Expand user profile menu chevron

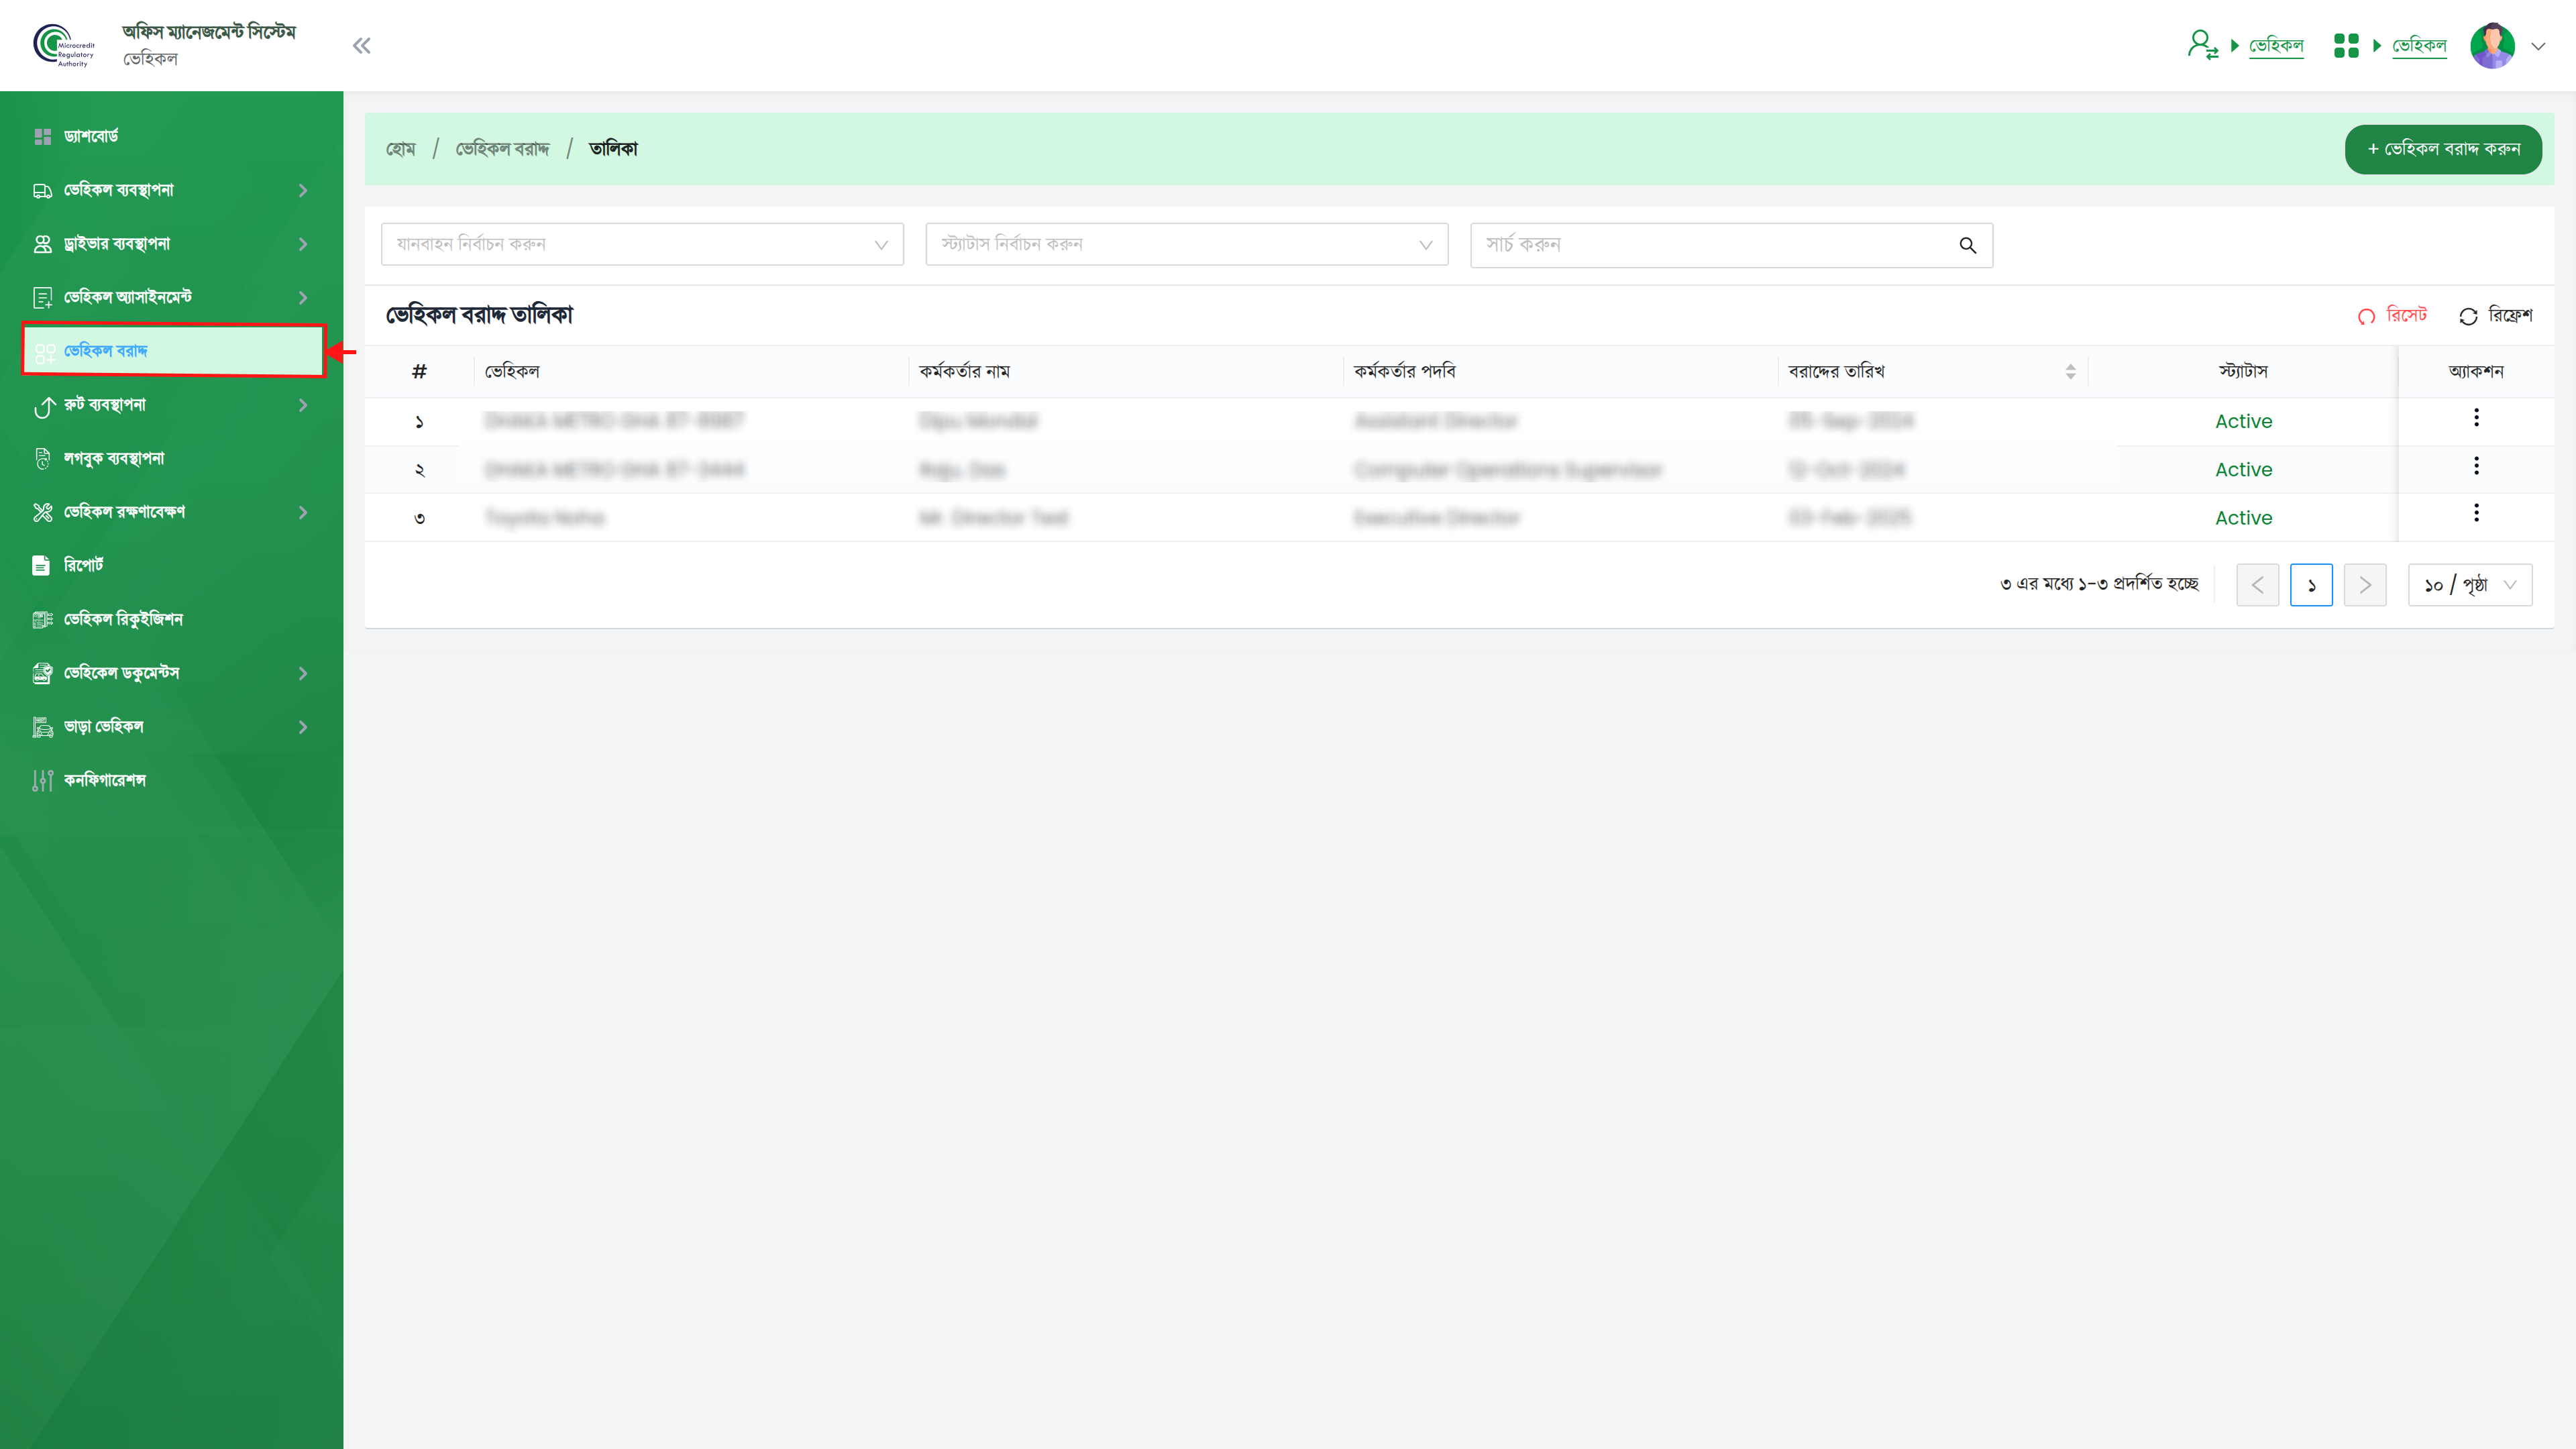[x=2538, y=46]
